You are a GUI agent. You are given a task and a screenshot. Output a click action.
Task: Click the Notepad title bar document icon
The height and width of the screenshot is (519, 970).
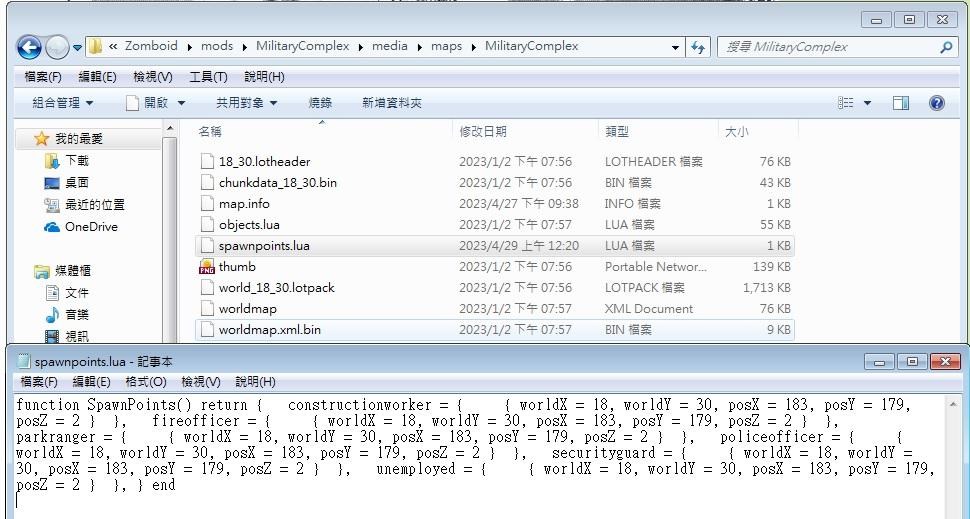tap(24, 361)
